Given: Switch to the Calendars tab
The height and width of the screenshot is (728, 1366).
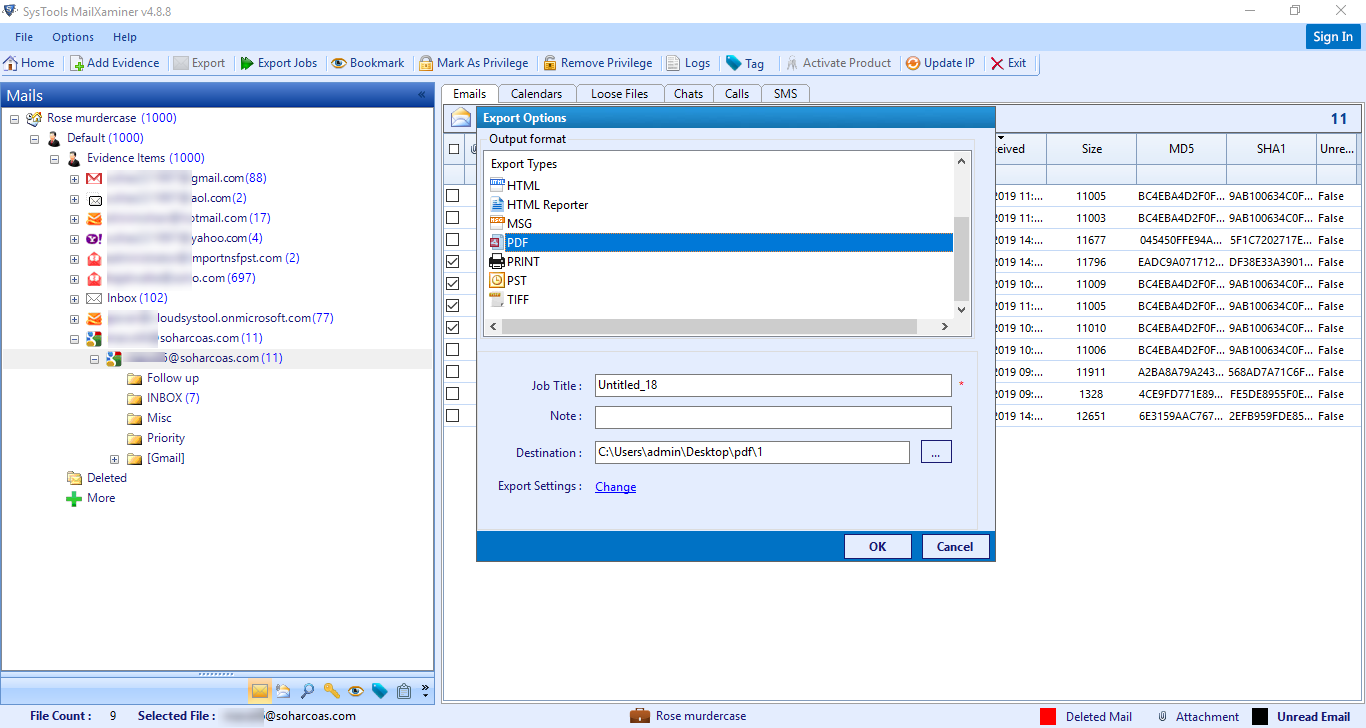Looking at the screenshot, I should 537,93.
